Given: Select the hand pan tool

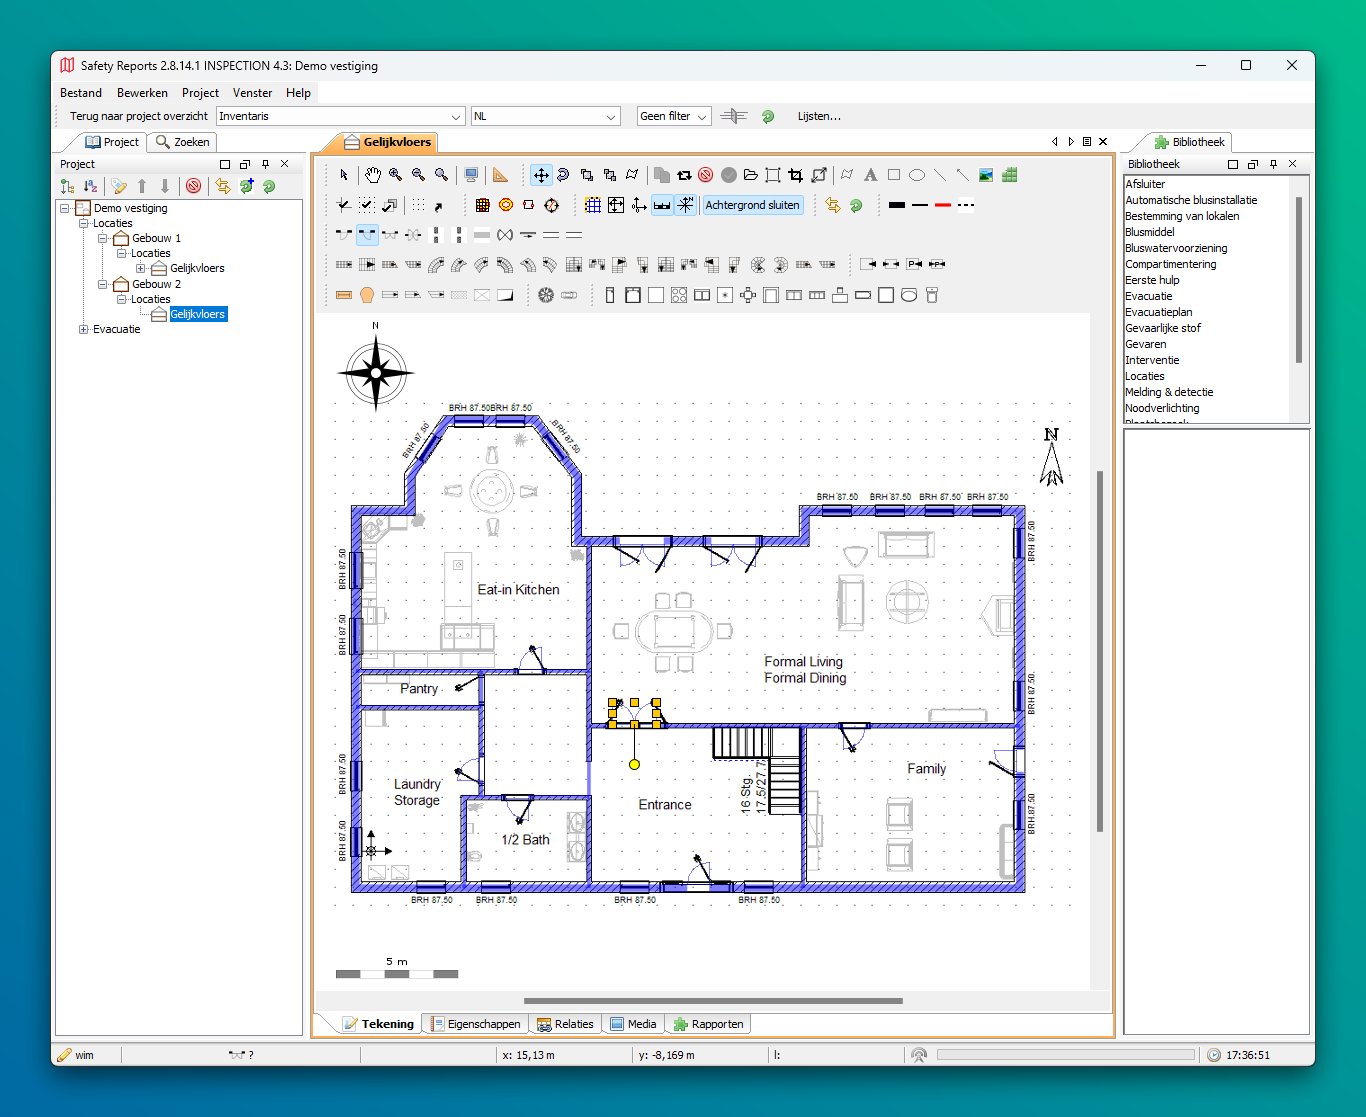Looking at the screenshot, I should [373, 175].
